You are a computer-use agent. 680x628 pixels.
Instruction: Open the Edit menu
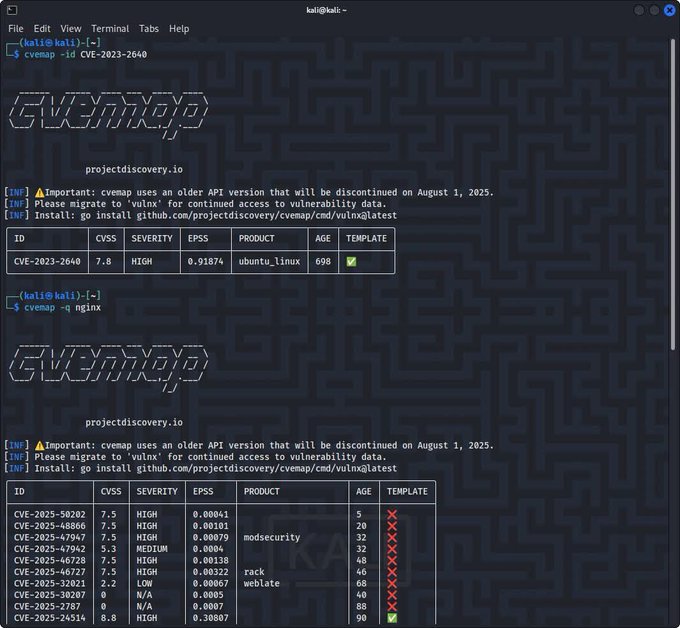[42, 29]
